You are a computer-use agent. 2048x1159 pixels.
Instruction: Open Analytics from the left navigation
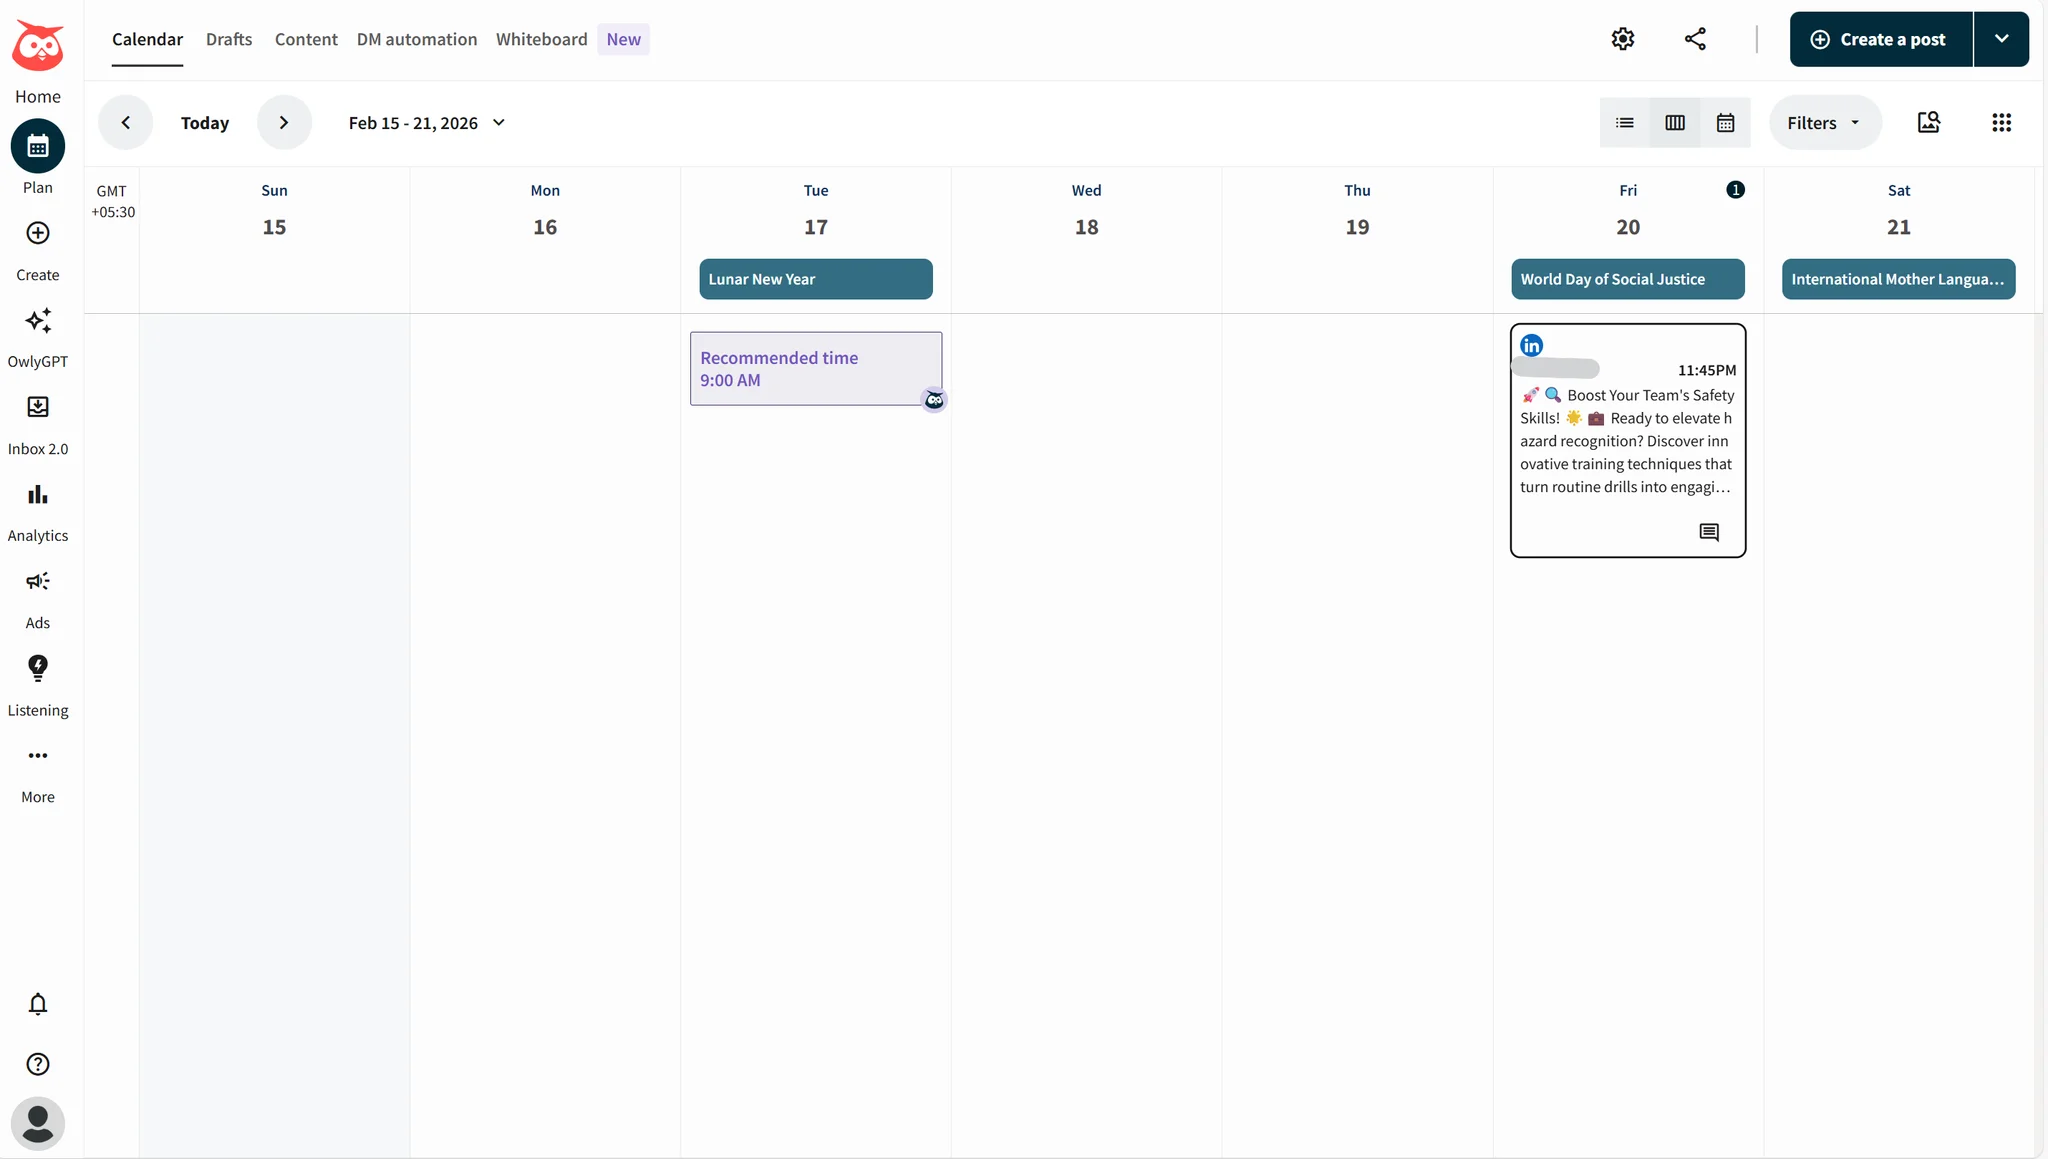coord(38,510)
